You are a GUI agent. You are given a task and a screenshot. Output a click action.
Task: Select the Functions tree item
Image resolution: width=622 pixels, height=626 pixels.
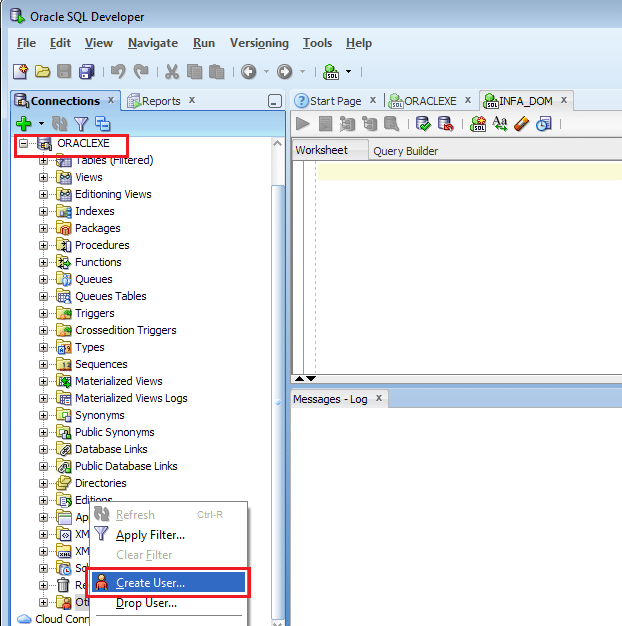tap(98, 262)
